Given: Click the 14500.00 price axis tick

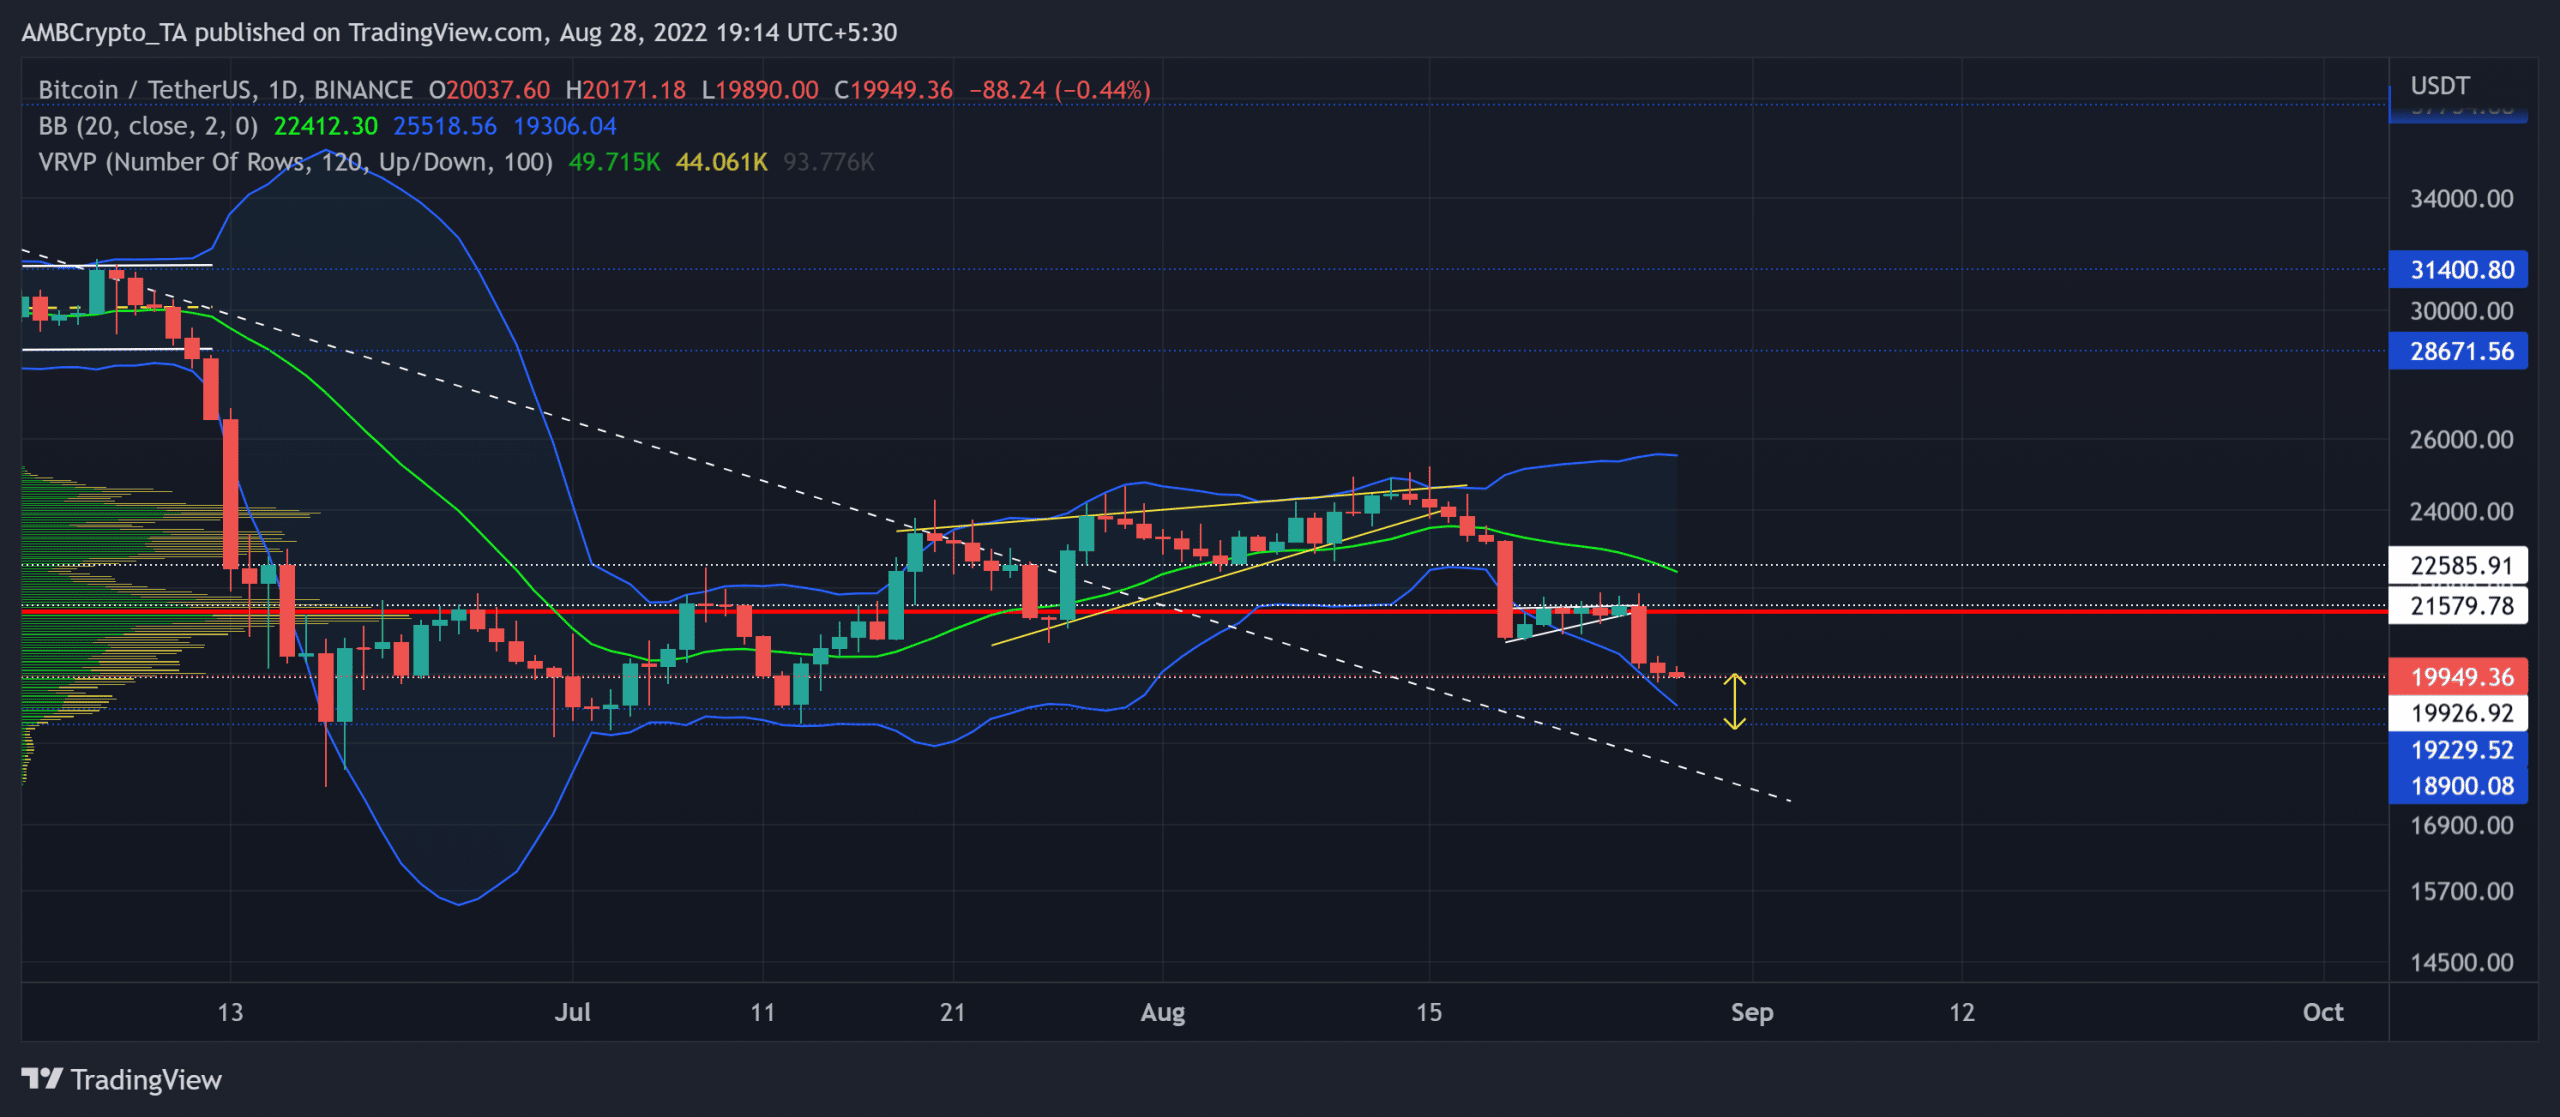Looking at the screenshot, I should [2461, 962].
